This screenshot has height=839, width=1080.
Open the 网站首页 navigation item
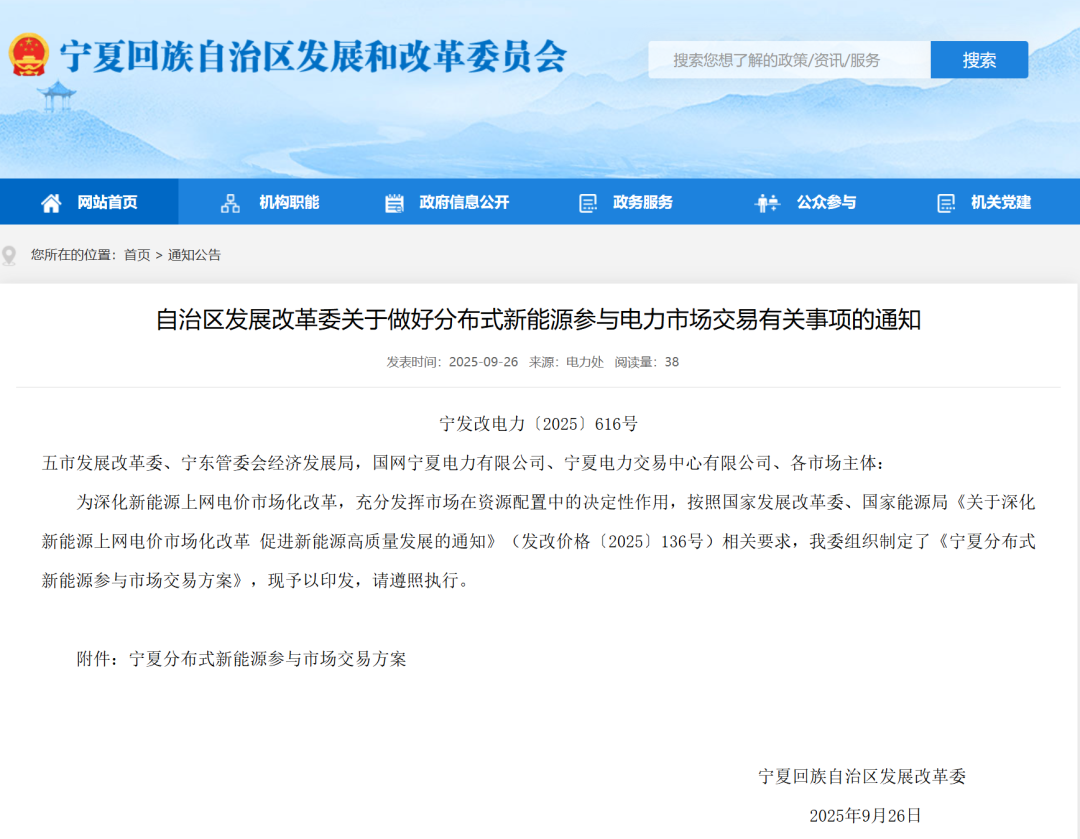[100, 202]
